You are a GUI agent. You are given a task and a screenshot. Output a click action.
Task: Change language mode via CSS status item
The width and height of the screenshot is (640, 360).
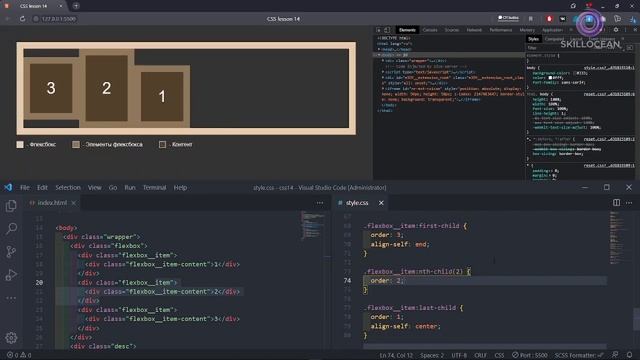(499, 355)
